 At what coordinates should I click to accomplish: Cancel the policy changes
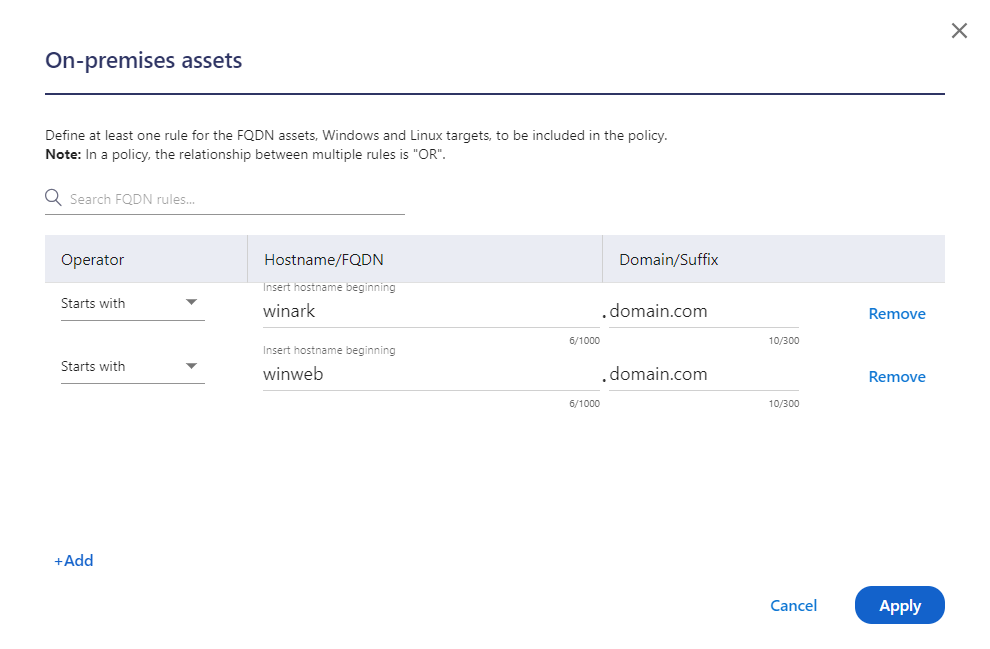(793, 605)
